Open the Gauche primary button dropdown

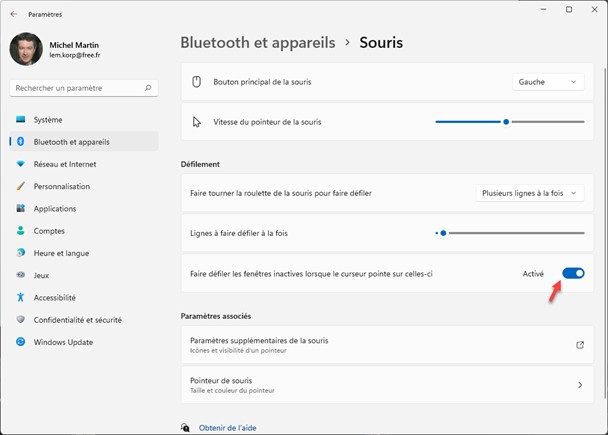(547, 82)
